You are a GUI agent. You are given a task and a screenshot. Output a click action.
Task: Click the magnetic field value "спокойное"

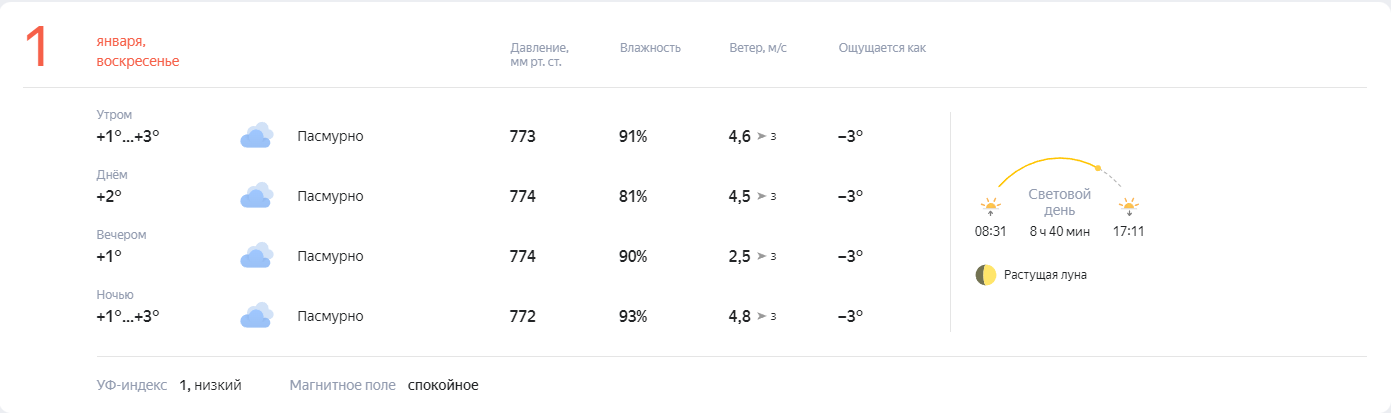(x=443, y=385)
